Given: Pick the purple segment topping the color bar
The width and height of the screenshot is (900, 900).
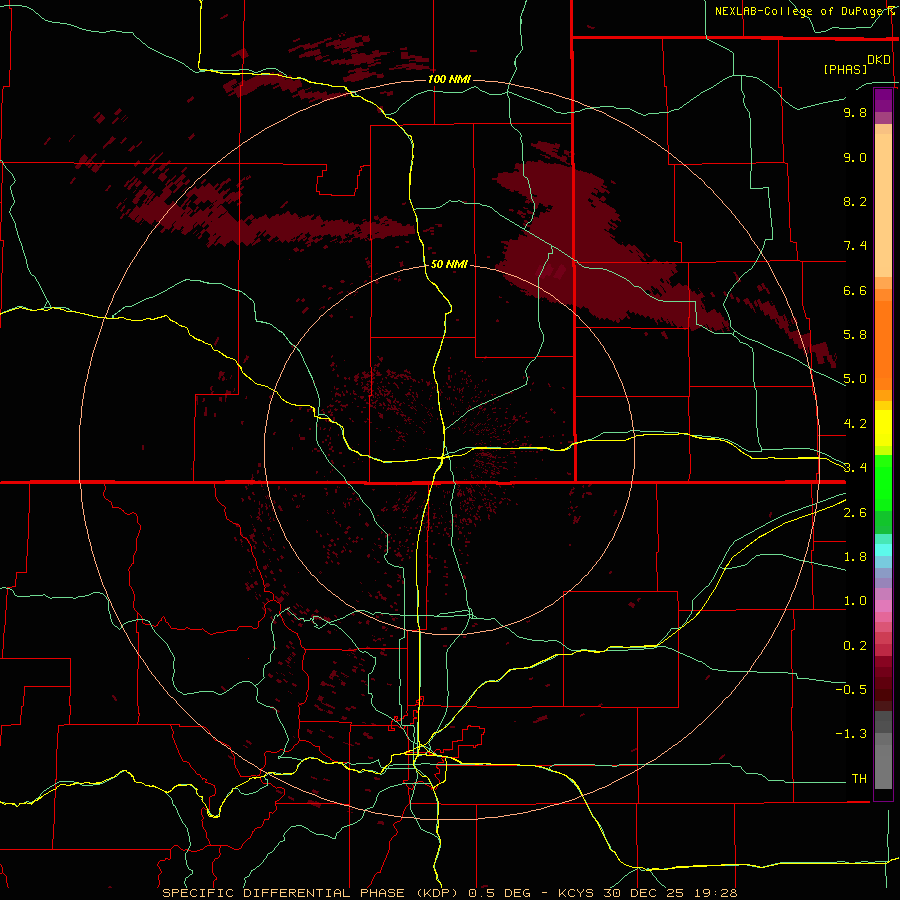Looking at the screenshot, I should (883, 100).
